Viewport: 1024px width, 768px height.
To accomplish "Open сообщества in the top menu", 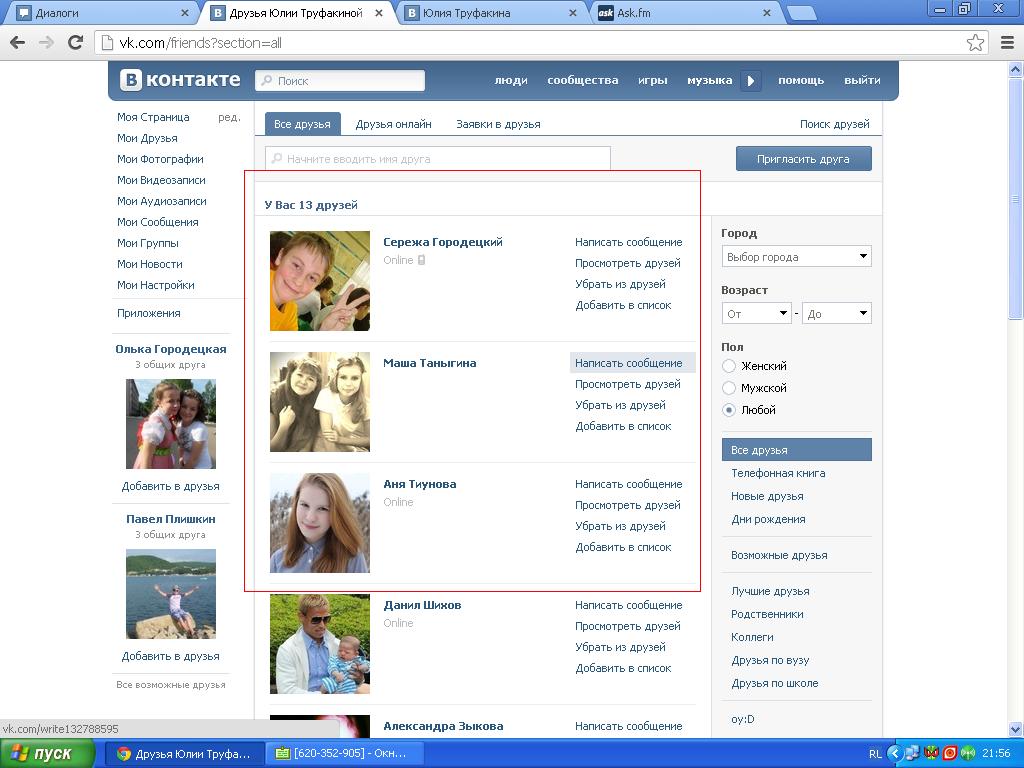I will click(583, 80).
